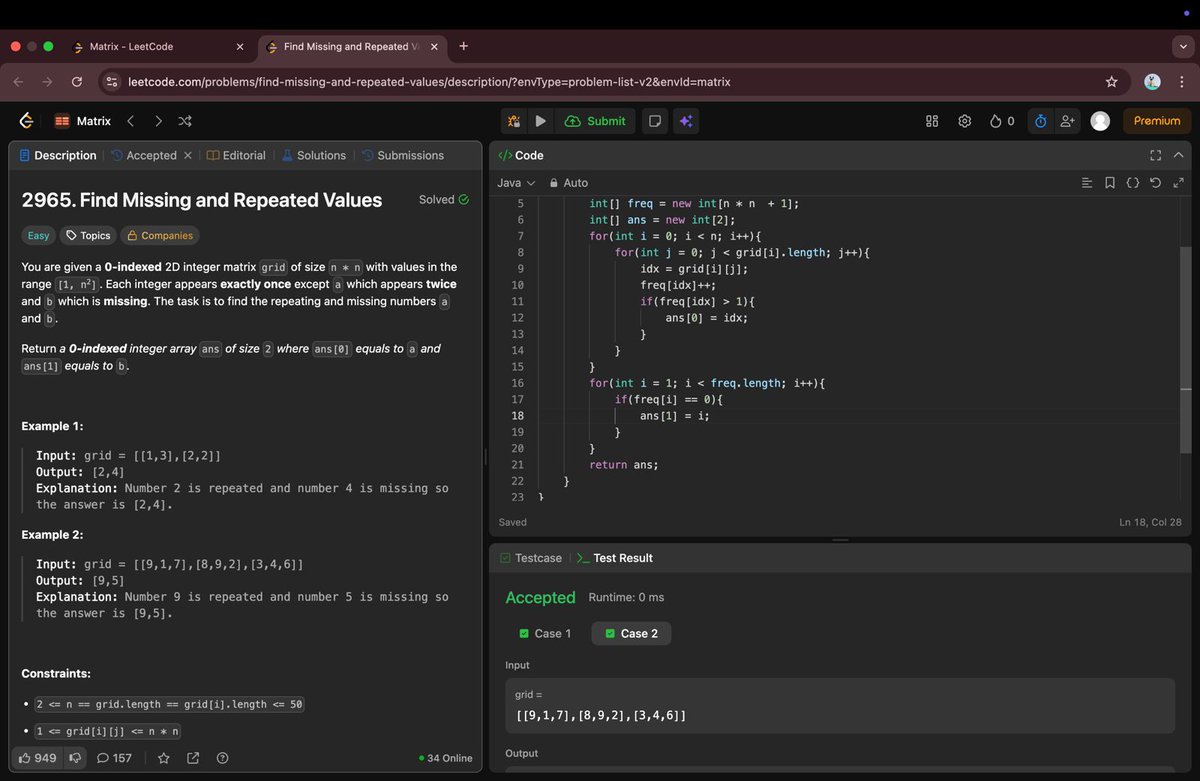Viewport: 1200px width, 781px height.
Task: Reset code with the undo arrow icon
Action: point(1156,183)
